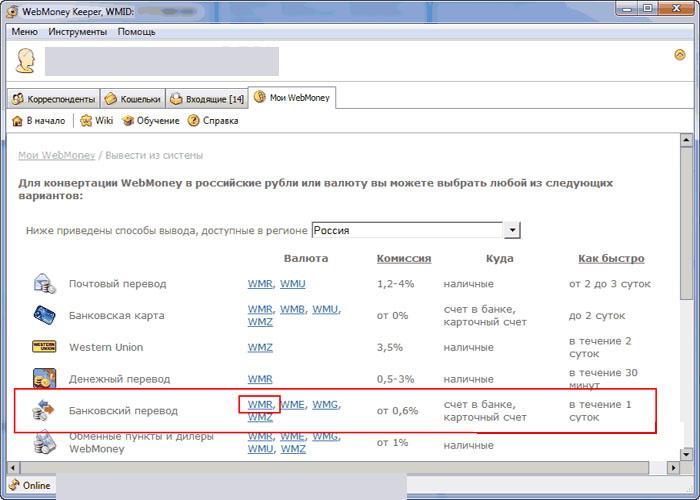Click the Денежный перевод label text
This screenshot has width=700, height=500.
click(120, 379)
